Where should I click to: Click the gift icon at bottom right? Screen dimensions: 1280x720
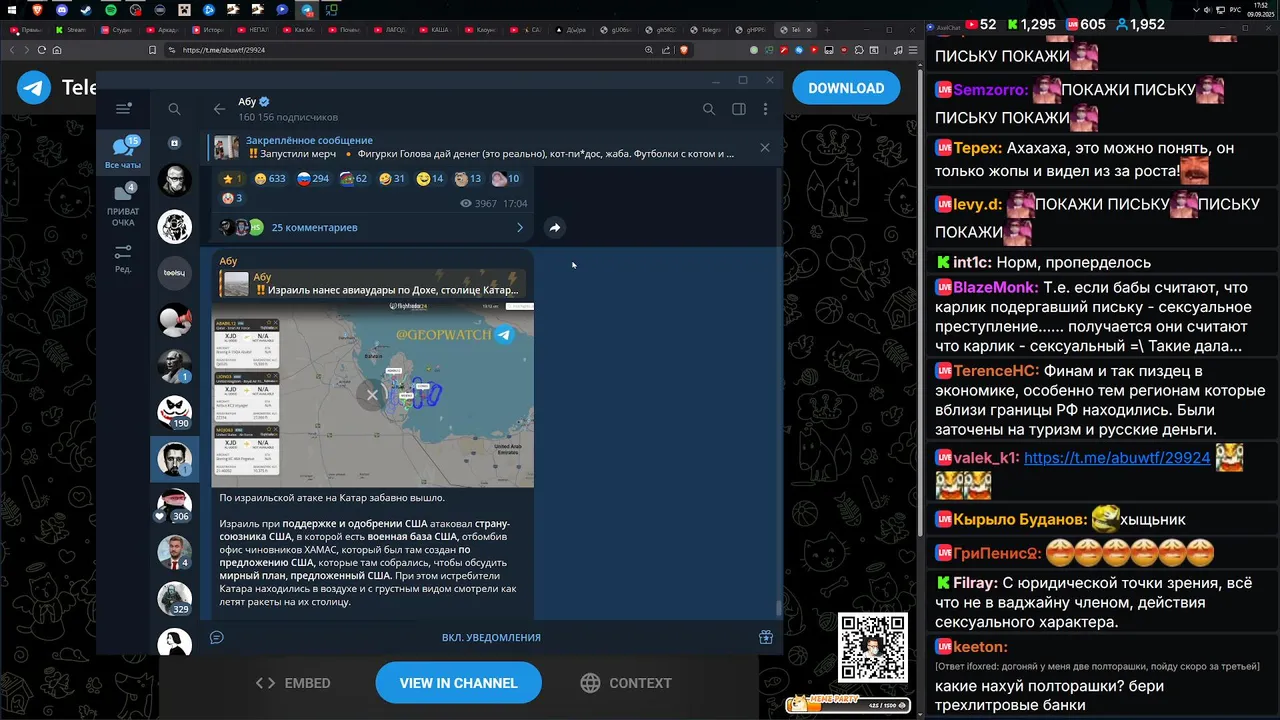tap(766, 637)
